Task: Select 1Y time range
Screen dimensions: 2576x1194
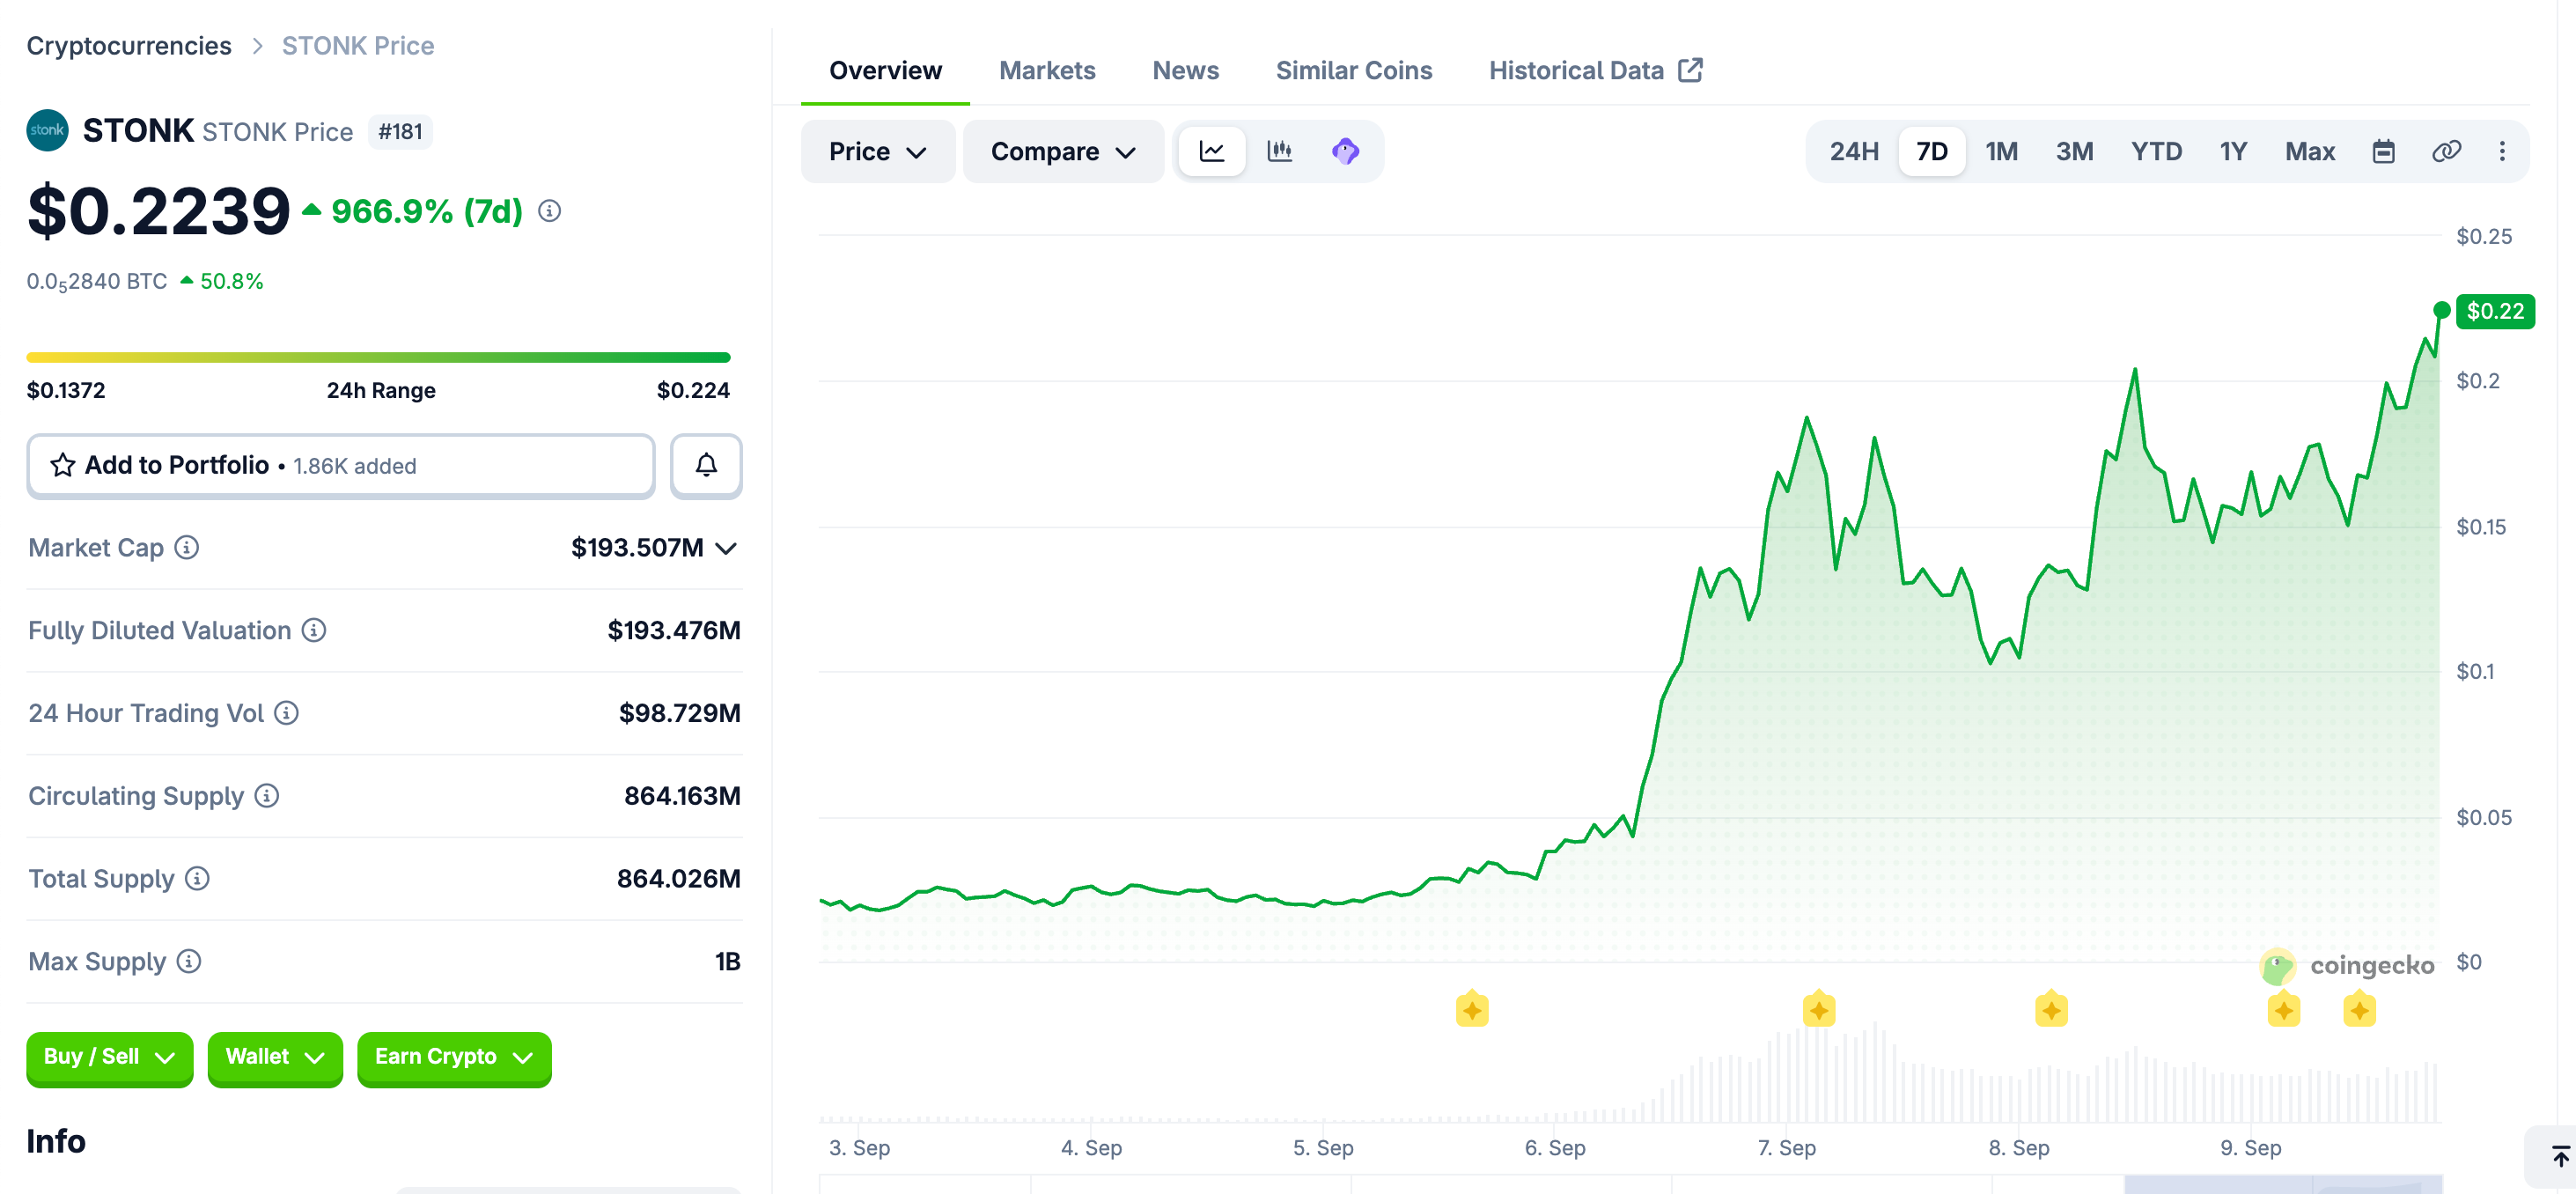Action: [2233, 151]
